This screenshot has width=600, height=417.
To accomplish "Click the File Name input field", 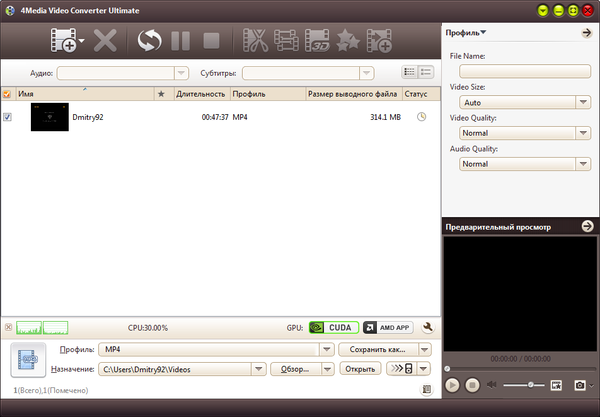I will (525, 72).
